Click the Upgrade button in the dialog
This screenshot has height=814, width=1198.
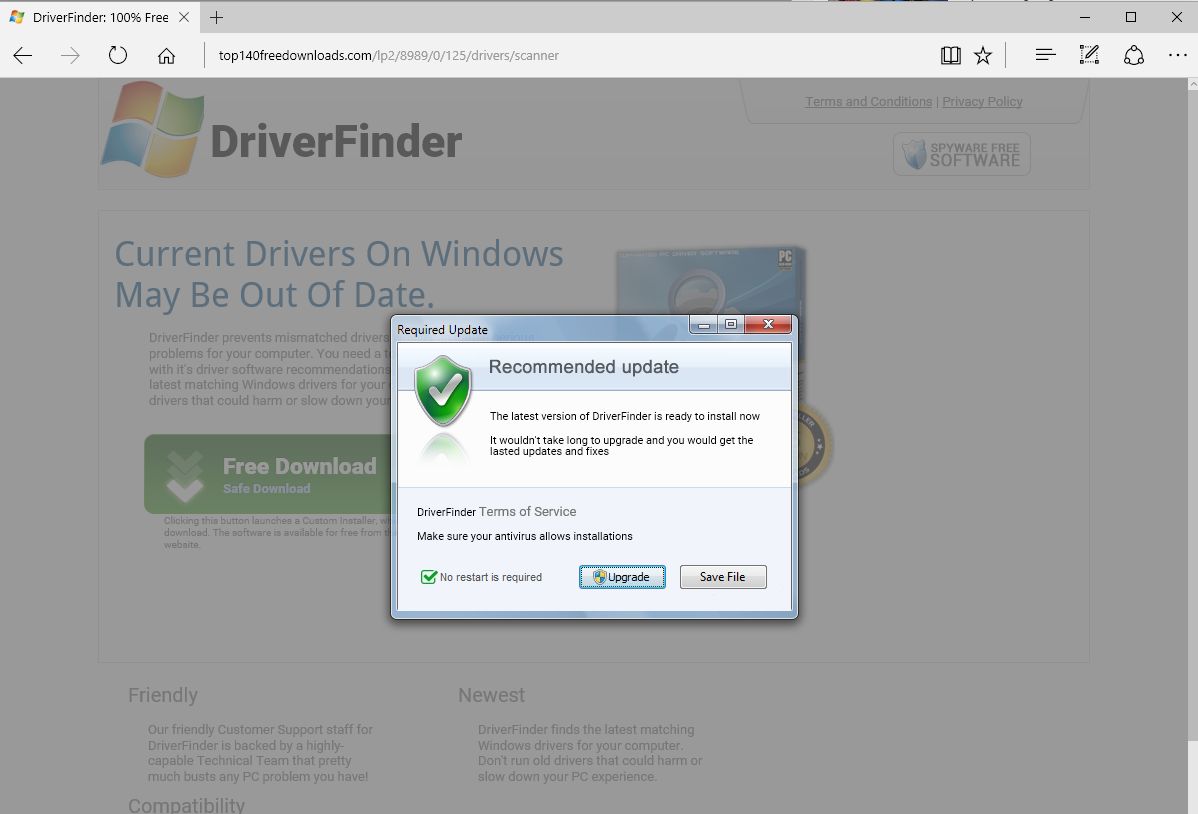click(x=621, y=577)
